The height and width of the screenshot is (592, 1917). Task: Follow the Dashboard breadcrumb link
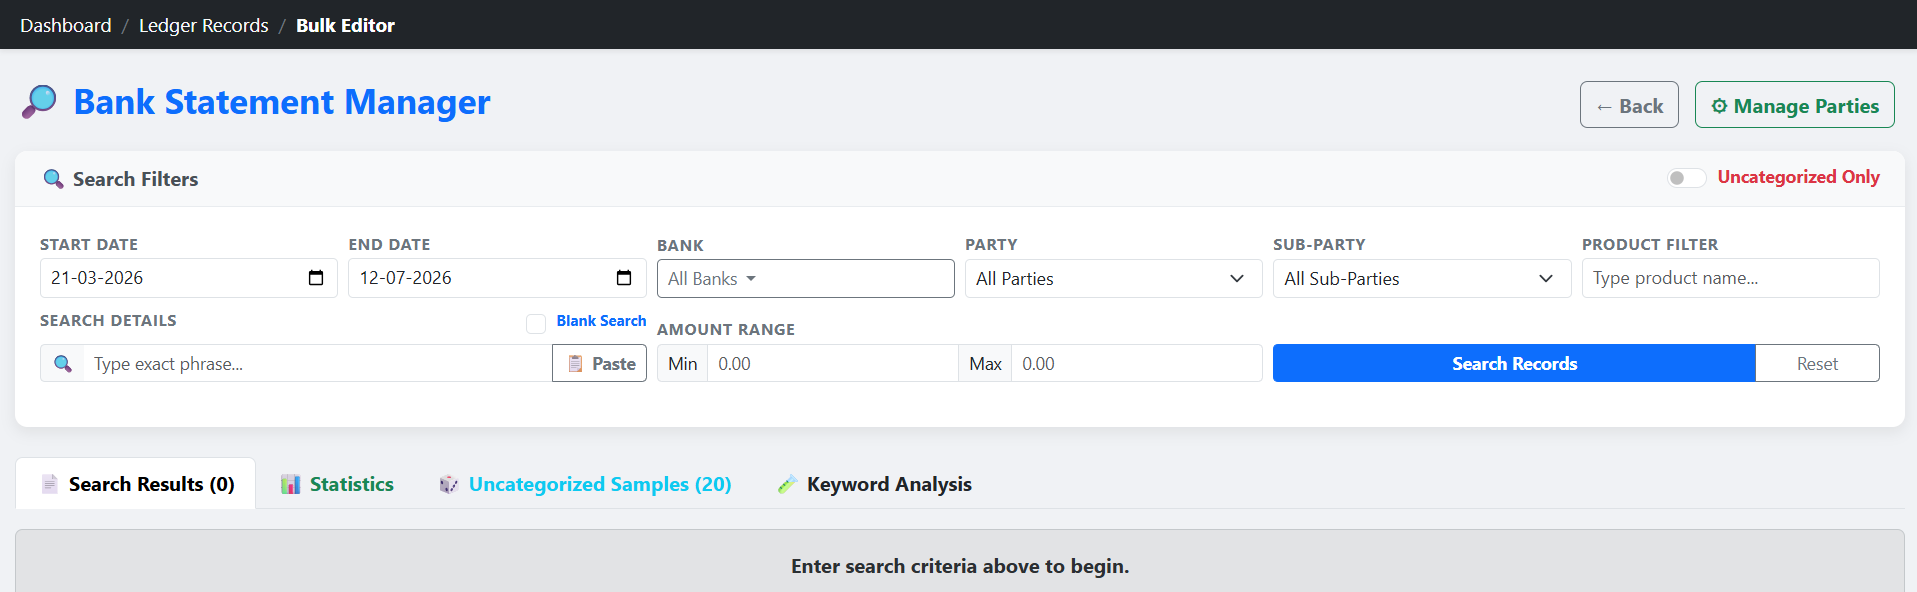pyautogui.click(x=66, y=25)
